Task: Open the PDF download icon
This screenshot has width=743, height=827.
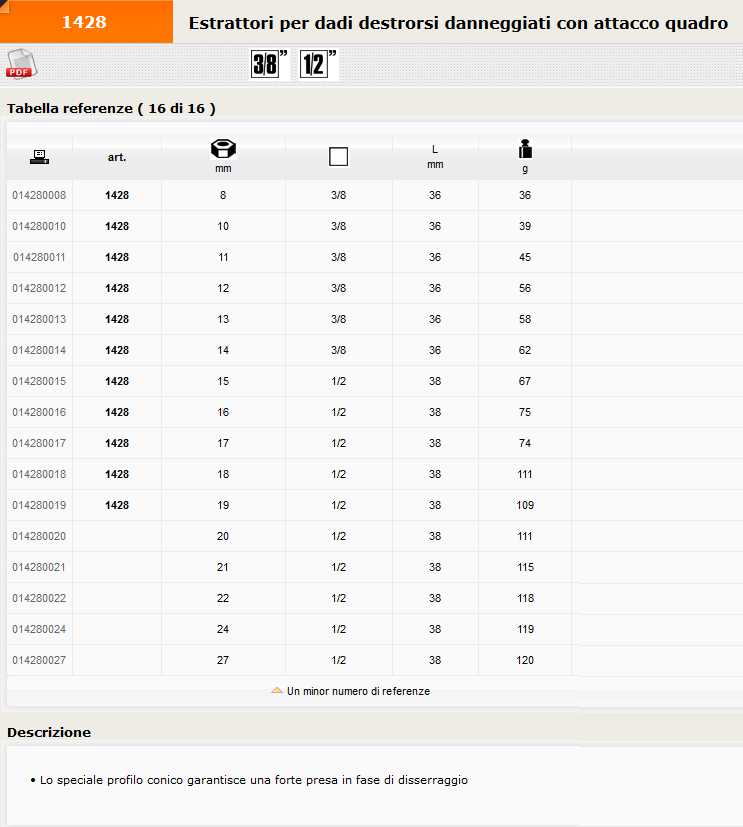Action: pos(22,64)
